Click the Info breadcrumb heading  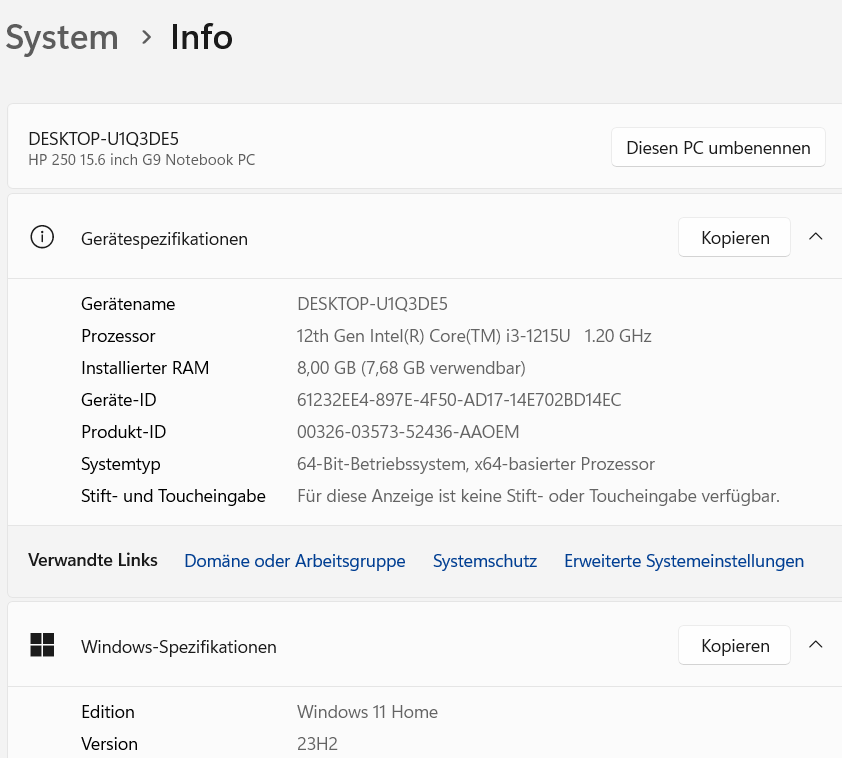pos(201,37)
